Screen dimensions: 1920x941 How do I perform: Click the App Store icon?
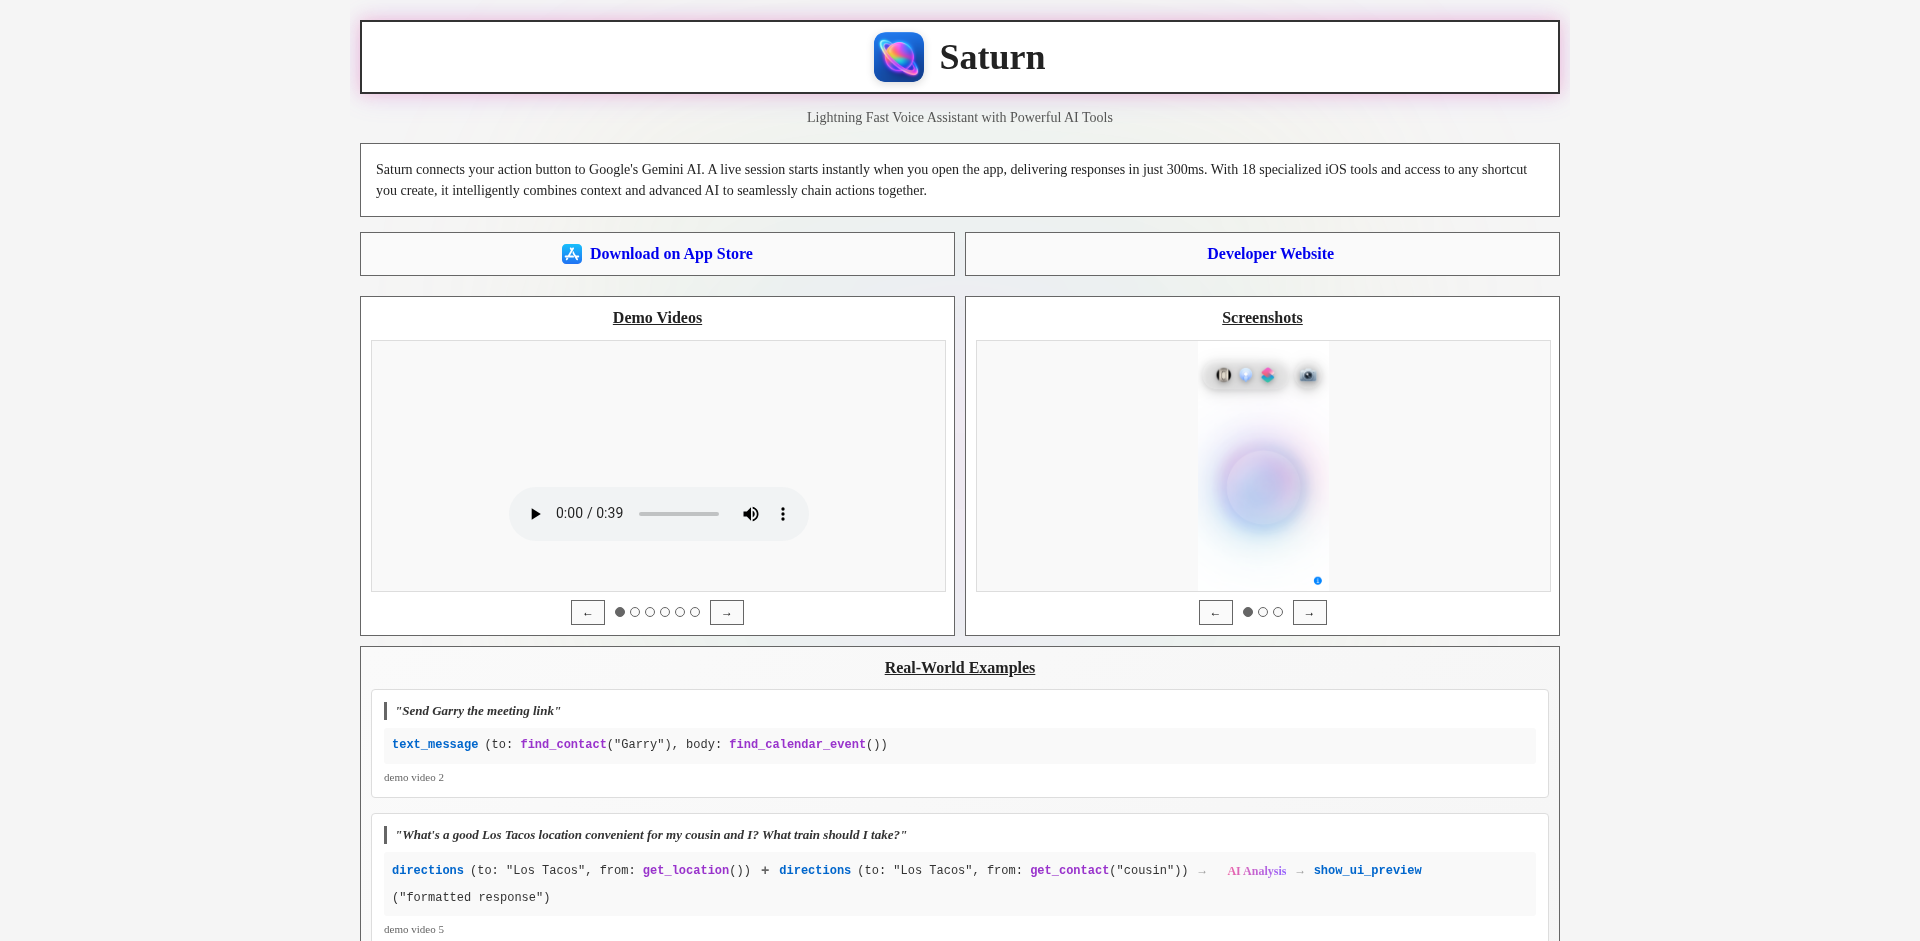point(572,254)
